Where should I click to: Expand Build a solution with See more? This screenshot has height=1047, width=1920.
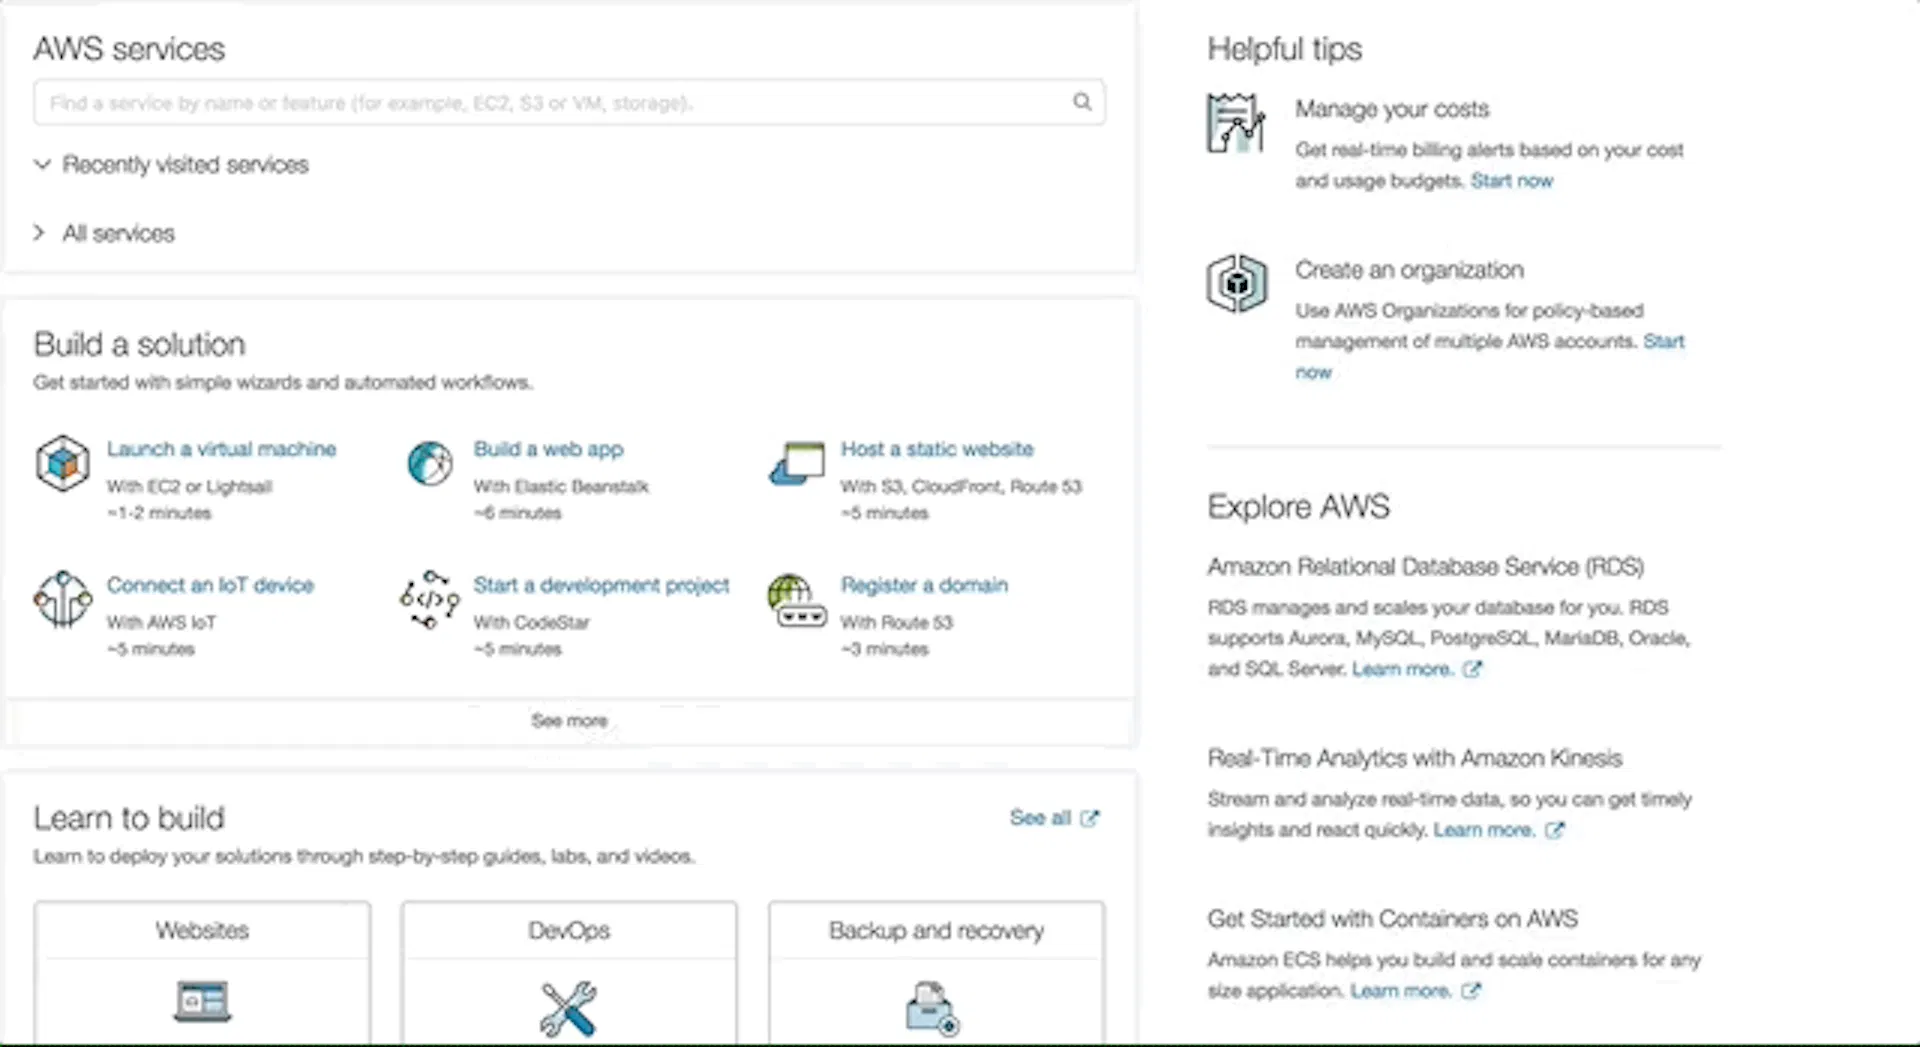[x=569, y=720]
